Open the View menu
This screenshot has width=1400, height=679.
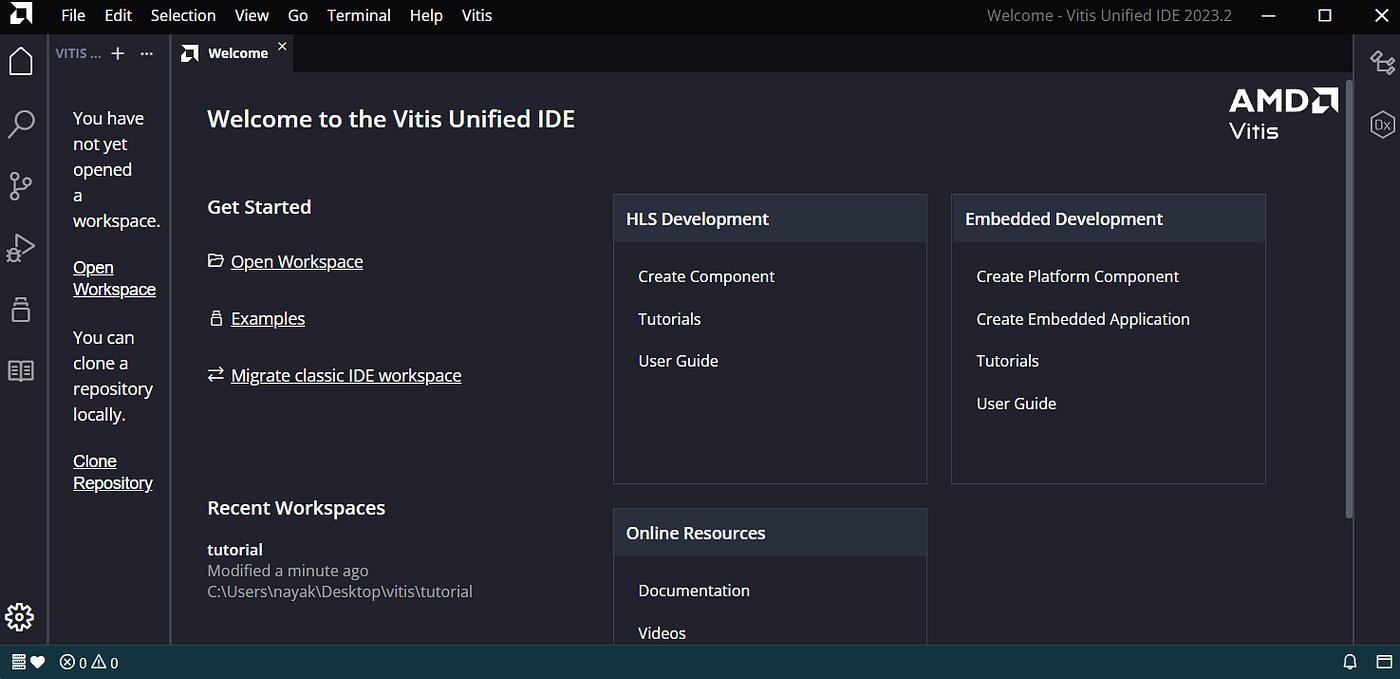point(252,15)
